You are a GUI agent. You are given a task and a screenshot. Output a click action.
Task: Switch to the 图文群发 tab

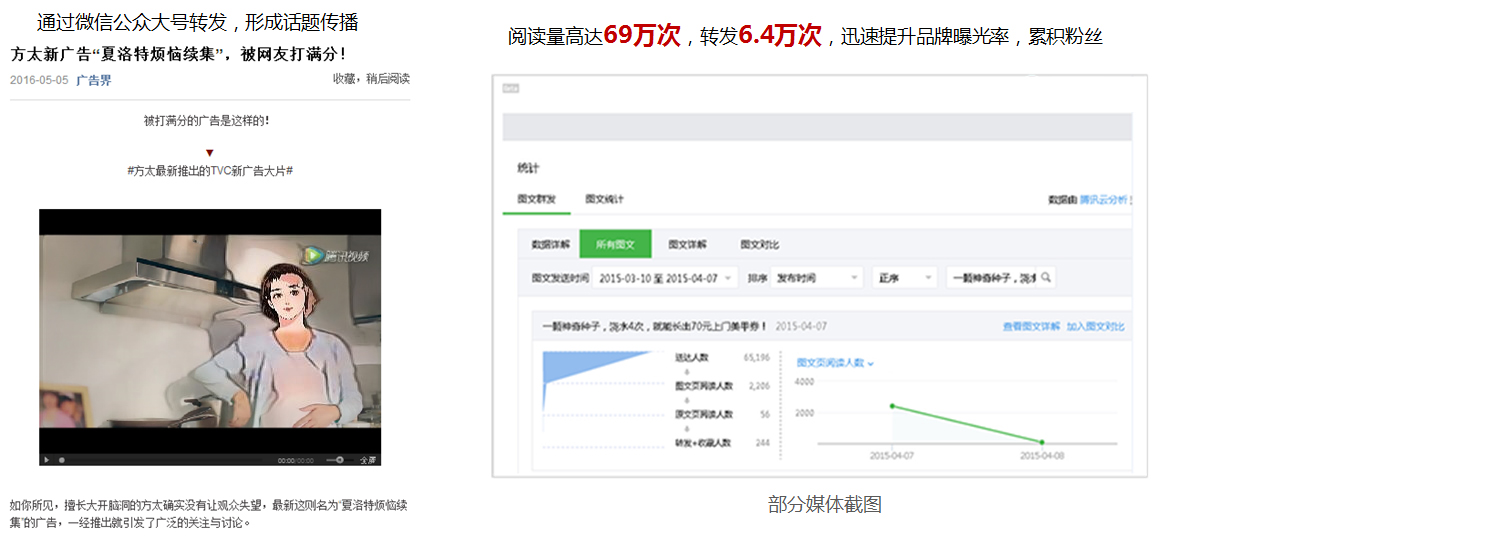coord(536,199)
